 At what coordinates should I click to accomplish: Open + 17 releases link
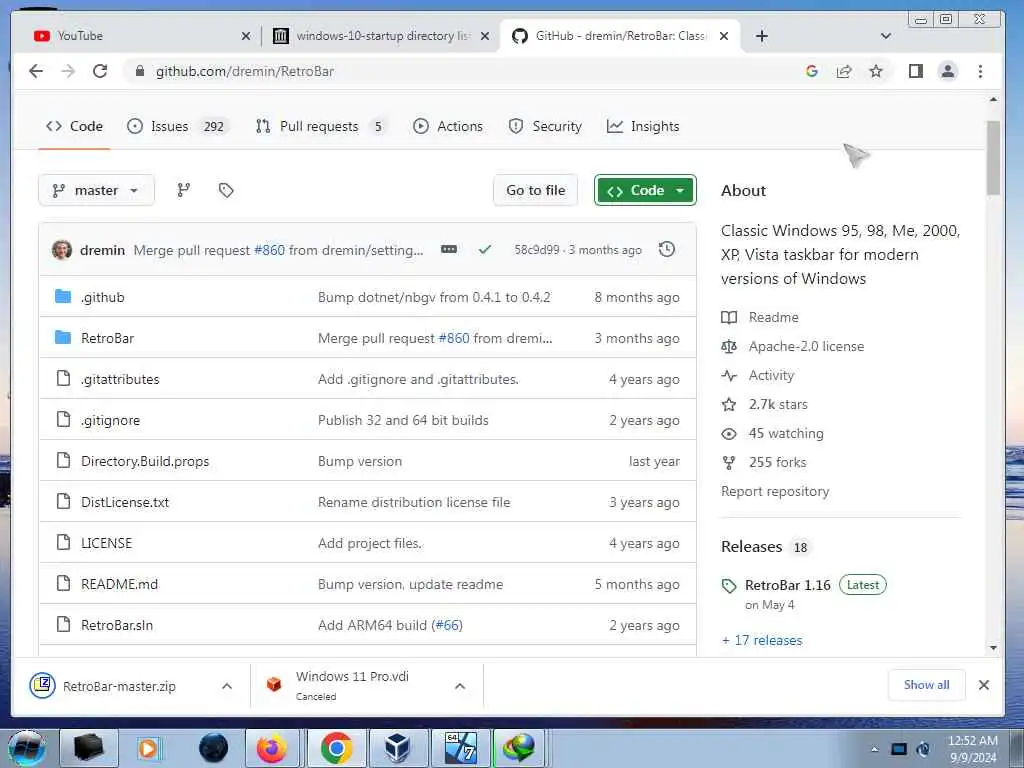point(762,640)
